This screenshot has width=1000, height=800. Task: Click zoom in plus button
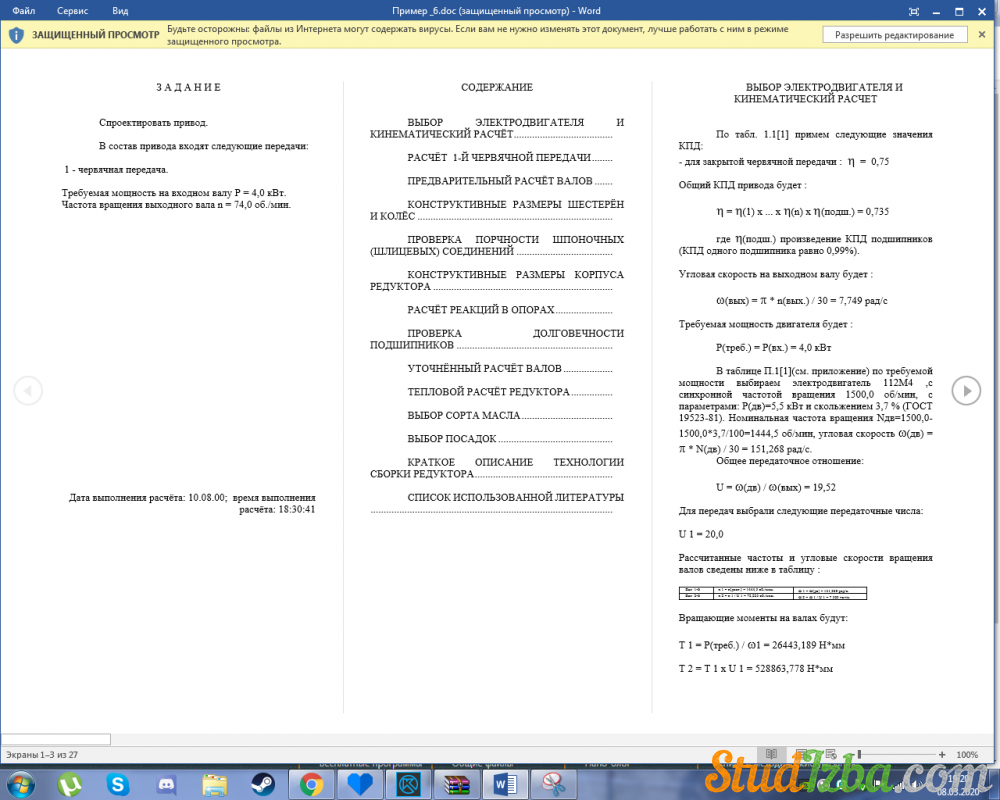(942, 754)
